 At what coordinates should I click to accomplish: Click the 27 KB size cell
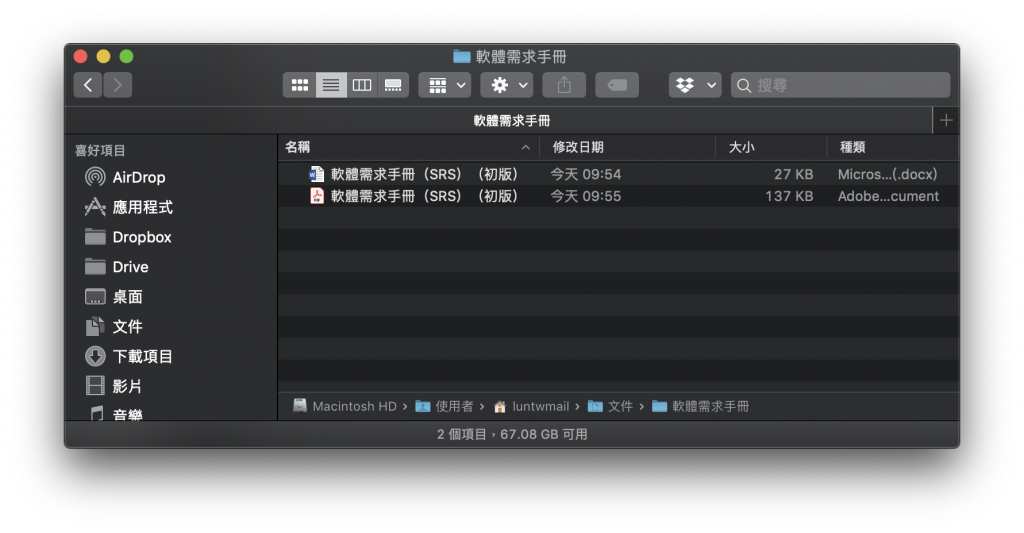click(x=793, y=174)
